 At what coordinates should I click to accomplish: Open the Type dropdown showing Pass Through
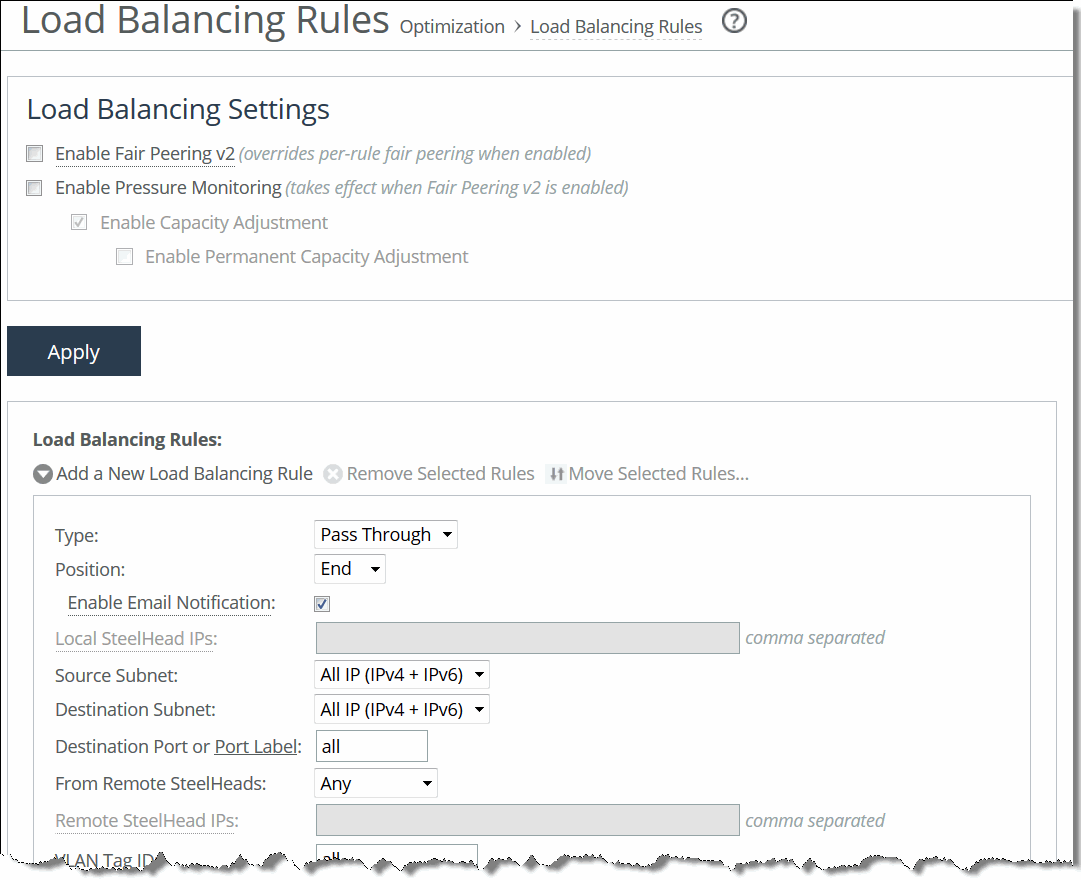point(386,535)
